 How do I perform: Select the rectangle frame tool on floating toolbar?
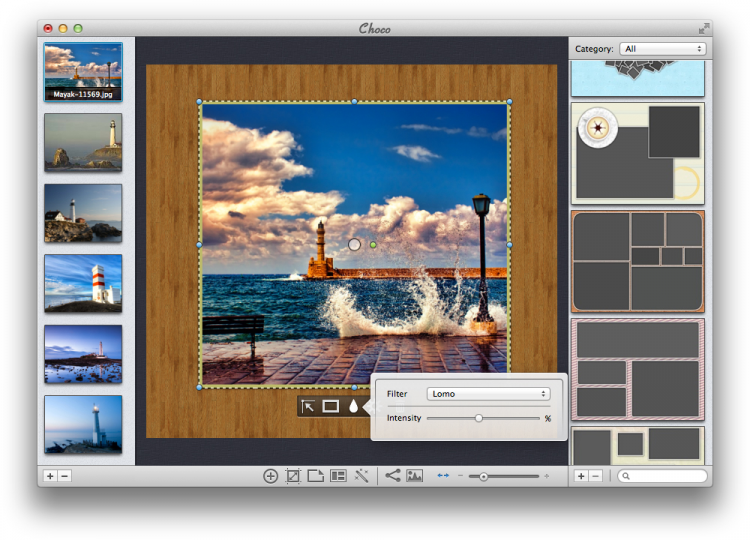coord(331,406)
